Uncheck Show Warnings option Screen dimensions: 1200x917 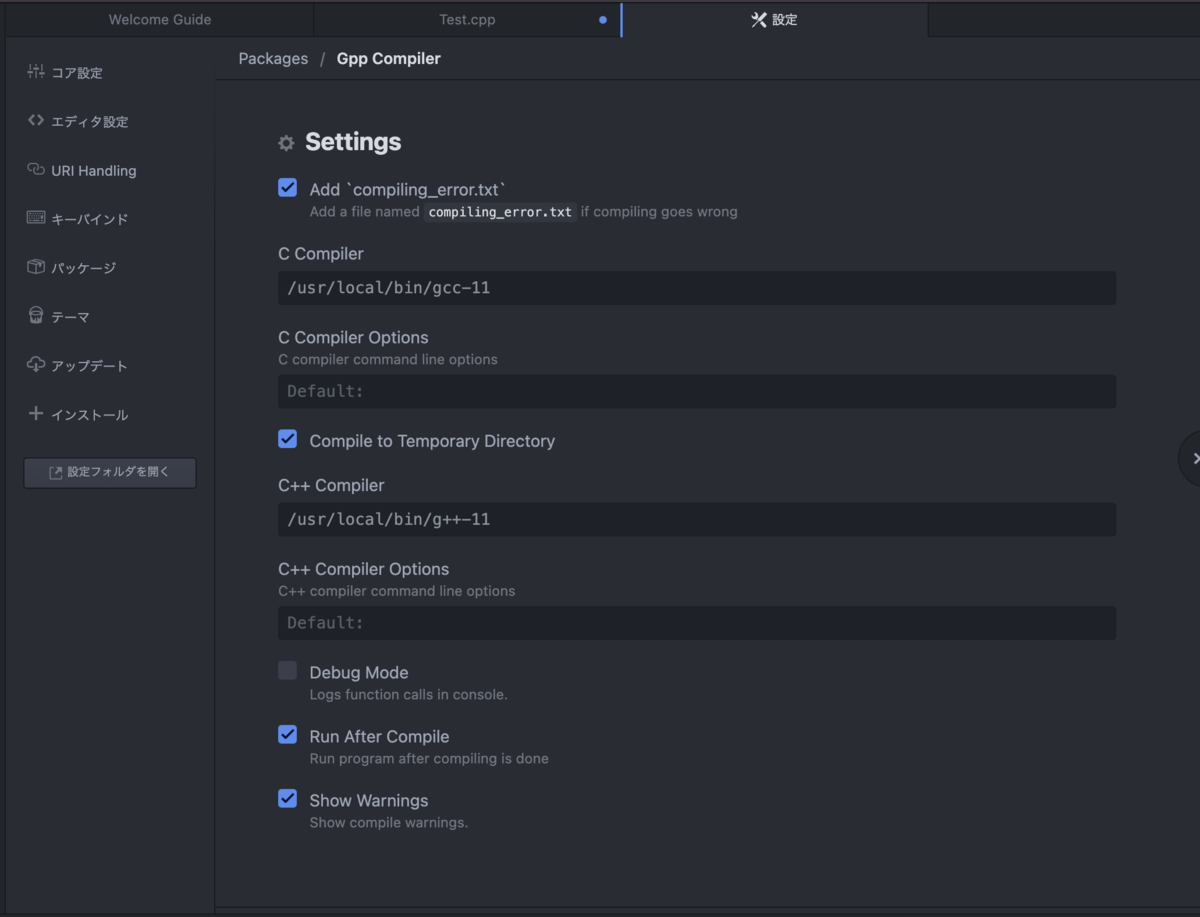(x=288, y=799)
